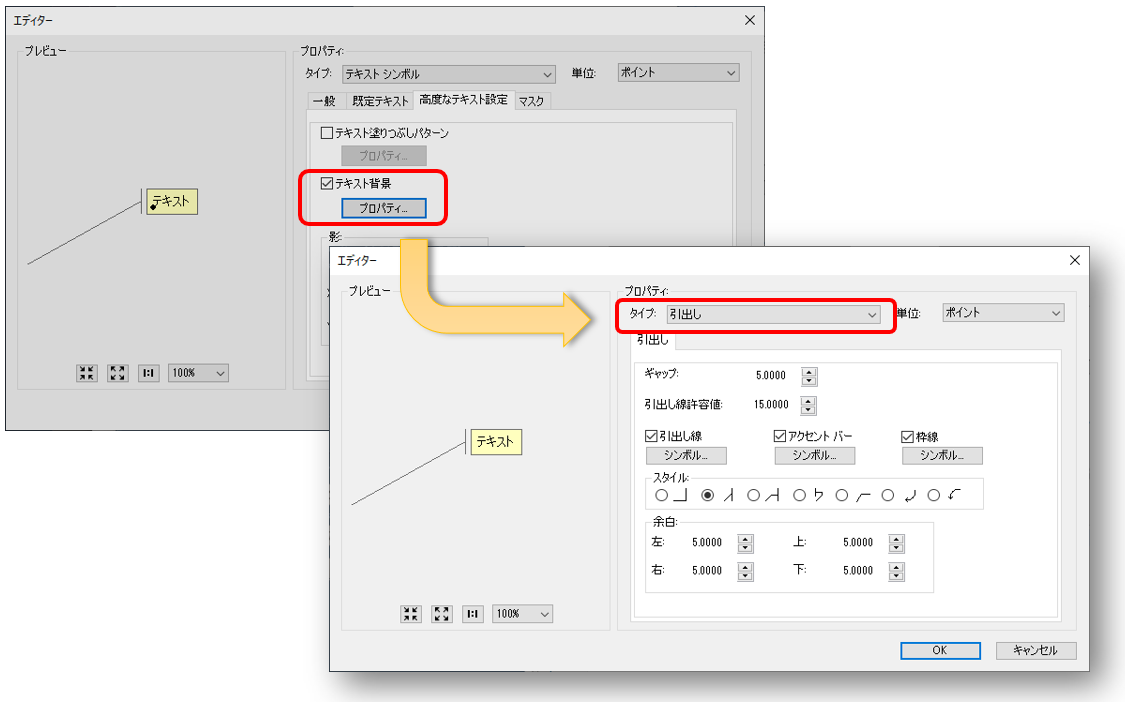
Task: Select first callout style radio button
Action: coord(662,495)
